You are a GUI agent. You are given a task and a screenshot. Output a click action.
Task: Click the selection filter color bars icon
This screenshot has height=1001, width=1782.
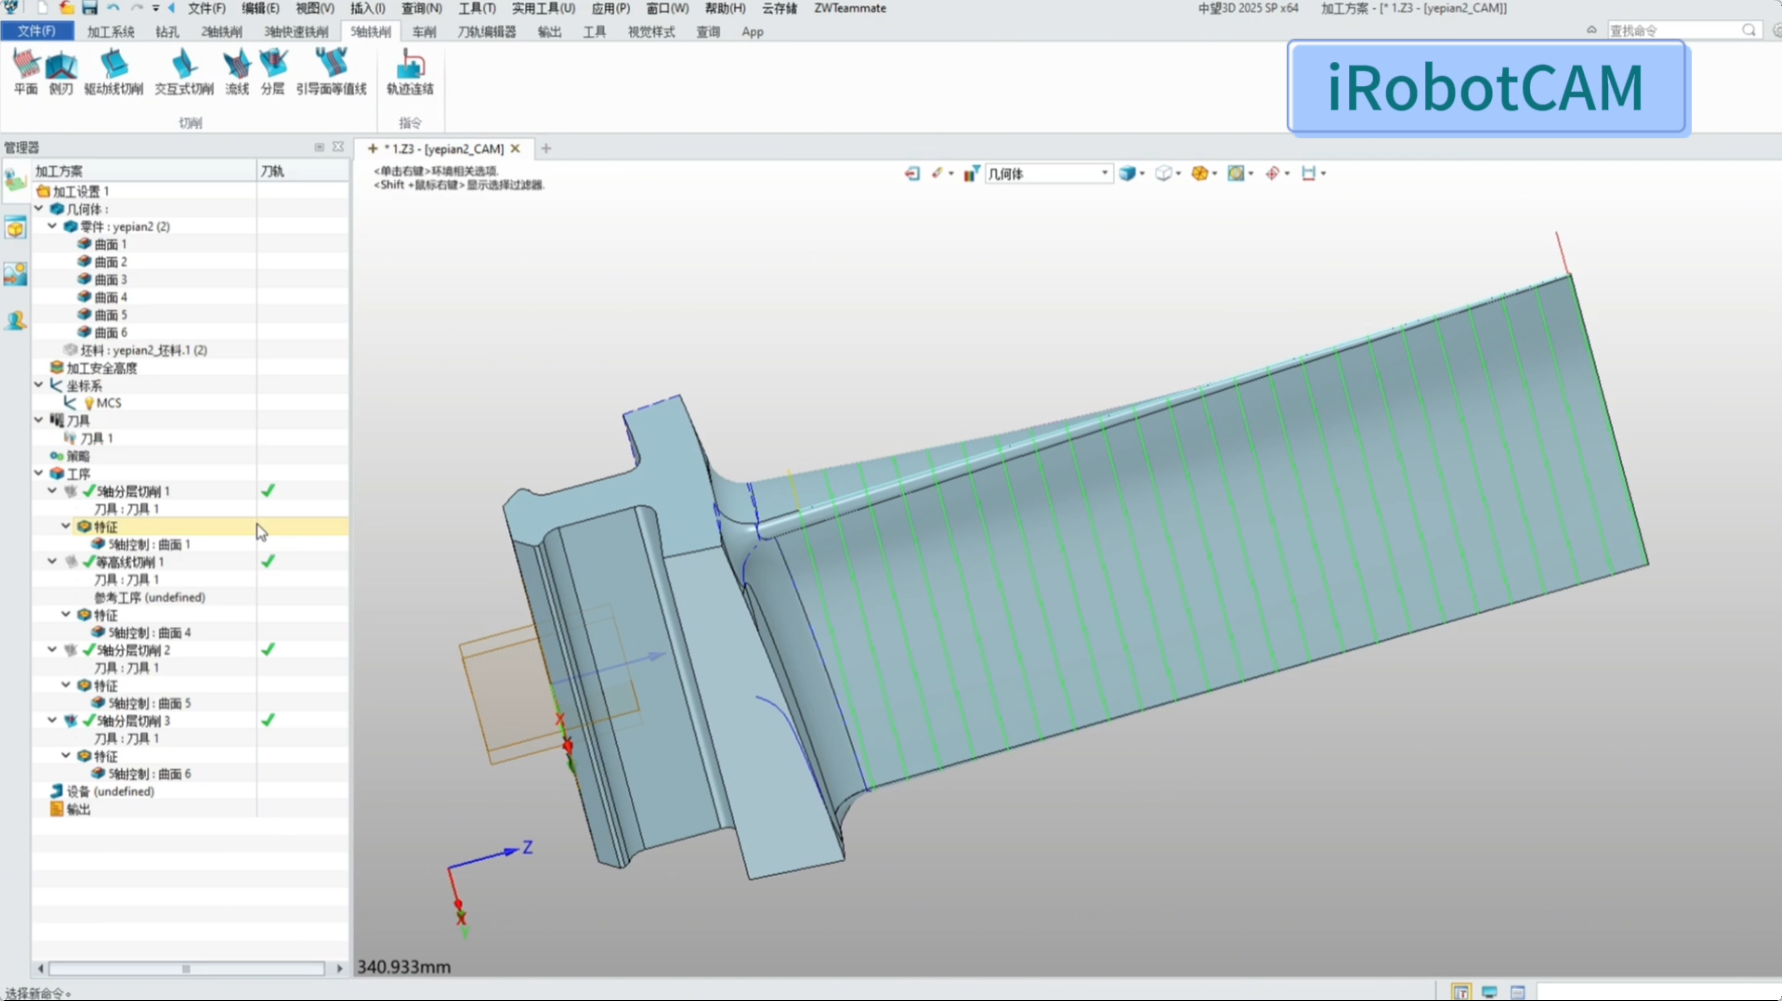[971, 174]
